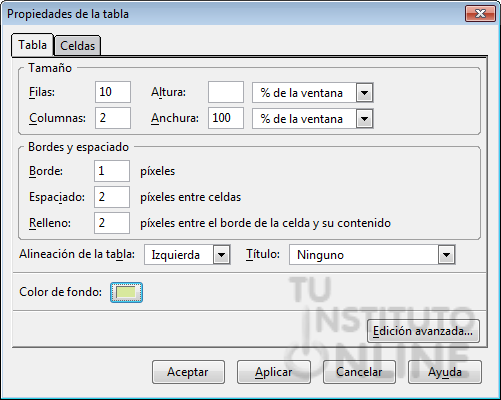Confirm with the Aceptar button

188,372
